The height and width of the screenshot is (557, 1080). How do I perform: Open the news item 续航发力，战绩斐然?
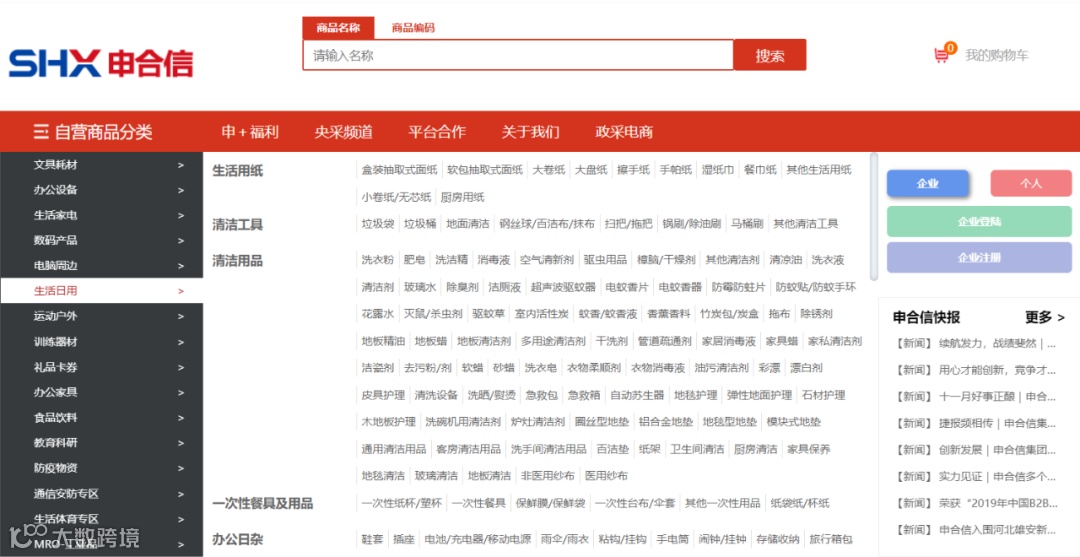[975, 343]
